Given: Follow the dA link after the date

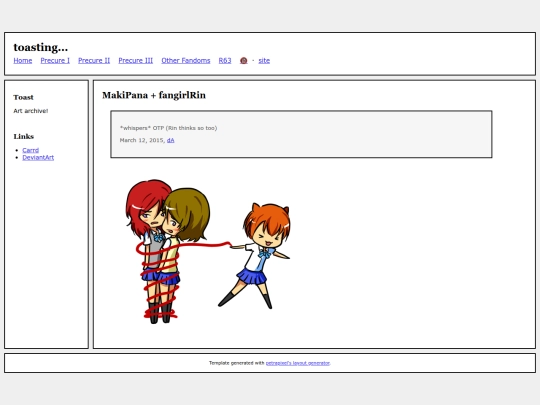Looking at the screenshot, I should tap(170, 140).
